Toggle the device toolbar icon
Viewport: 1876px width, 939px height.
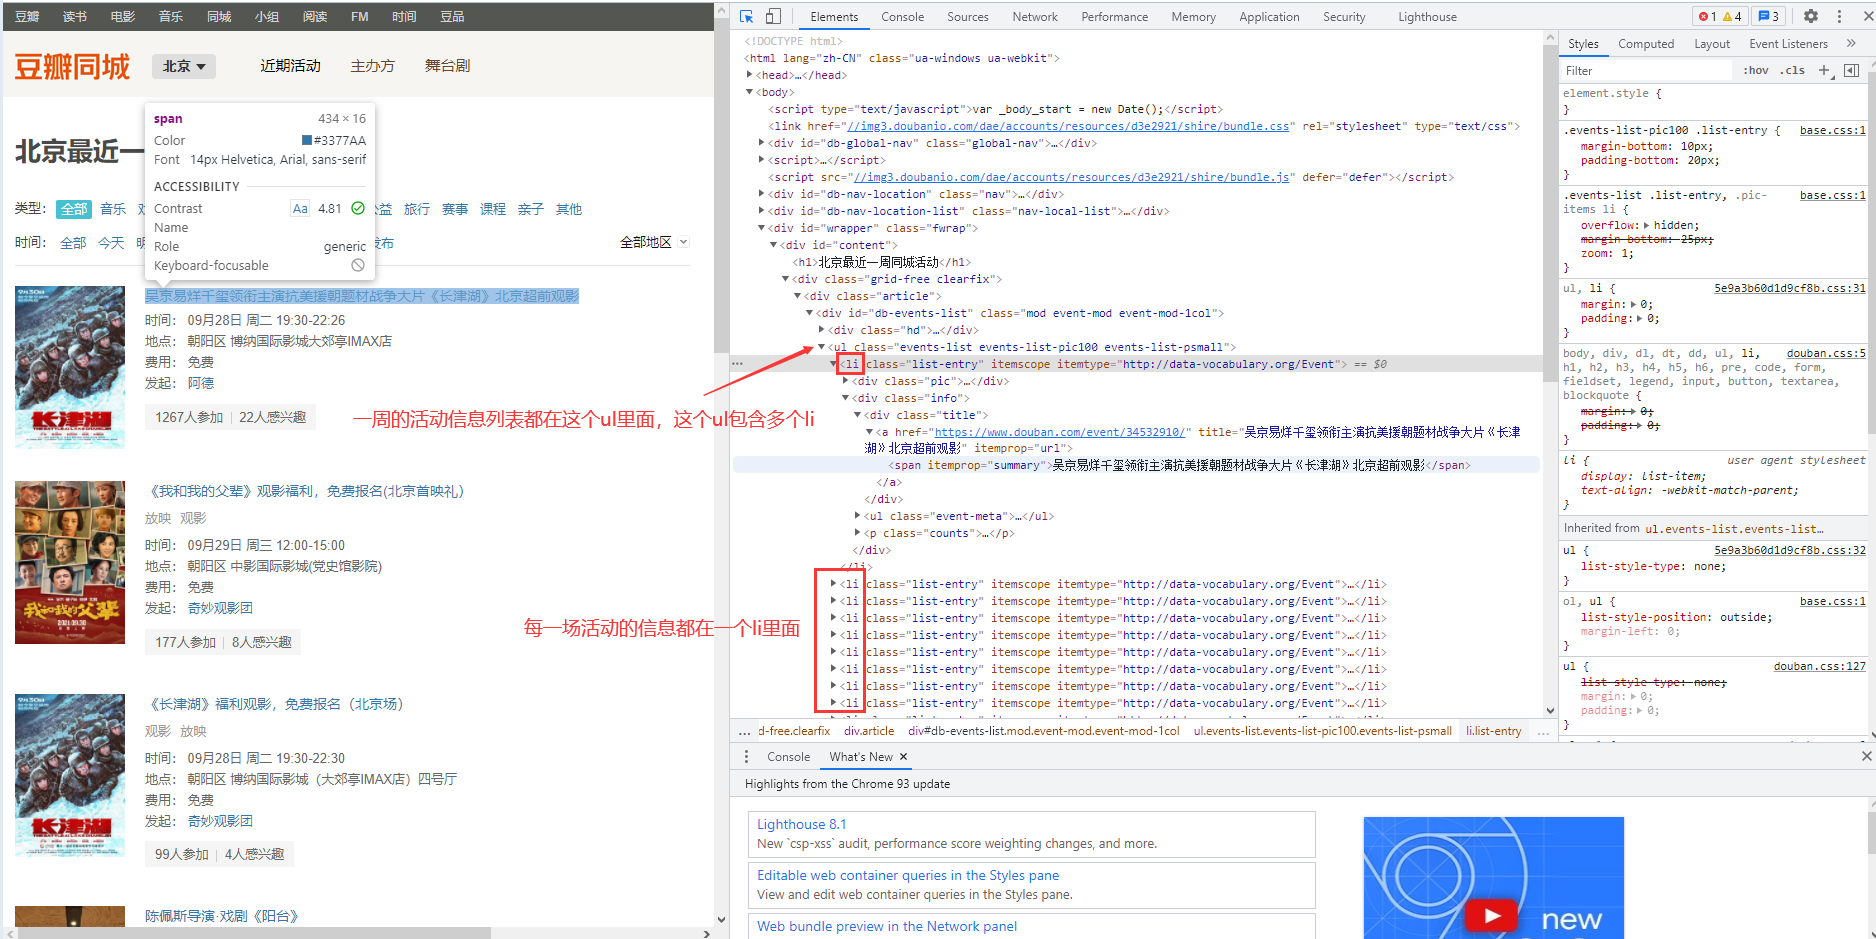point(773,16)
